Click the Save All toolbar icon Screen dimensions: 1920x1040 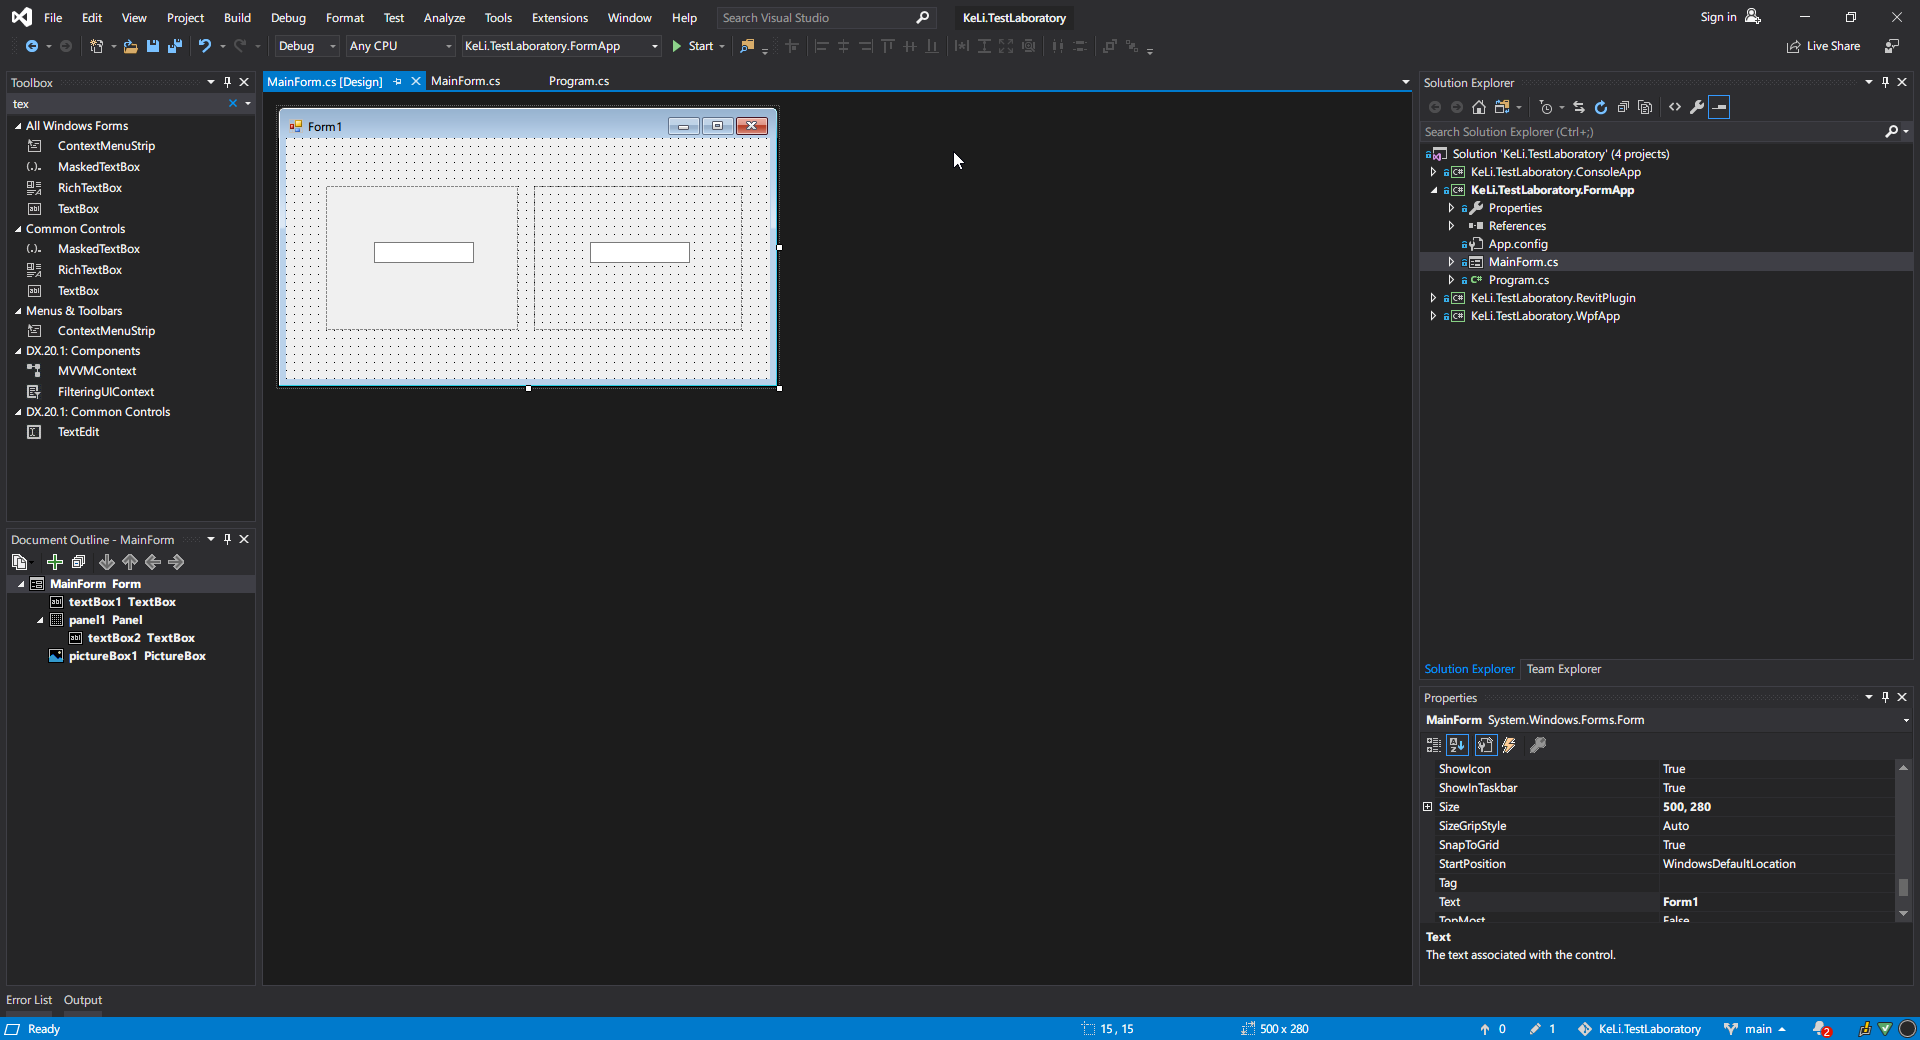175,46
